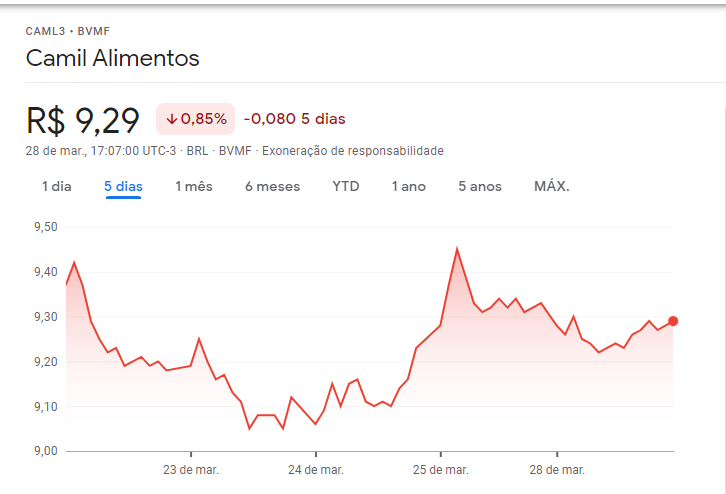Click the Camil Alimentos company title
Viewport: 726px width, 494px height.
click(x=113, y=58)
